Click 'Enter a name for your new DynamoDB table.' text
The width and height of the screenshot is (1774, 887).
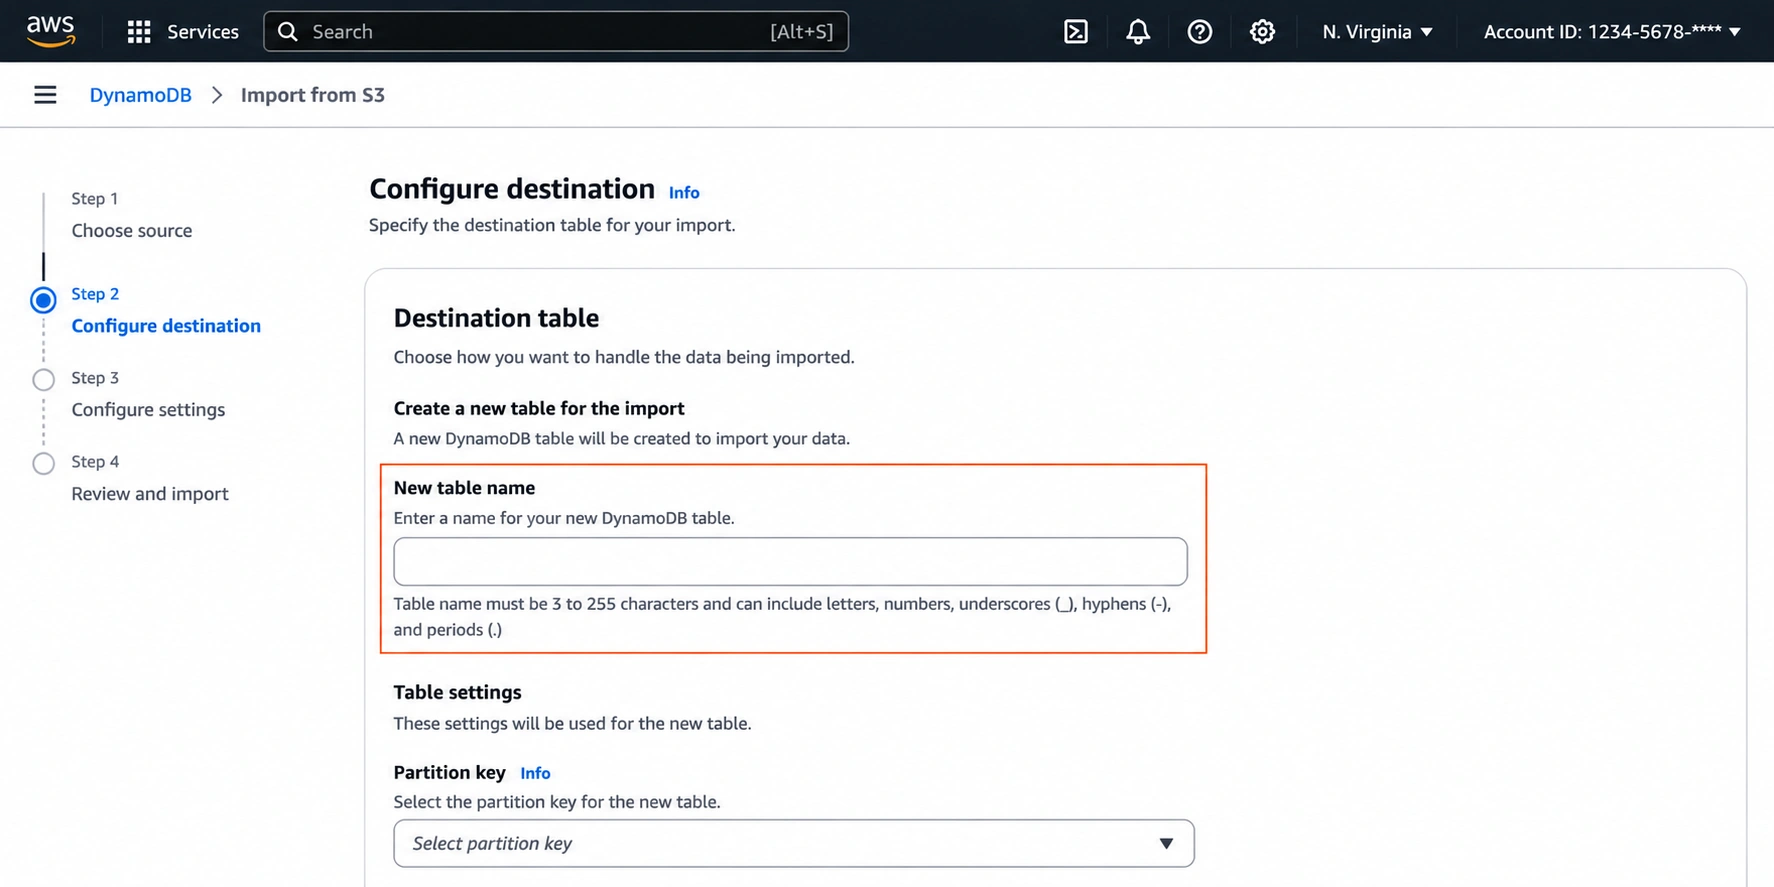pyautogui.click(x=564, y=518)
